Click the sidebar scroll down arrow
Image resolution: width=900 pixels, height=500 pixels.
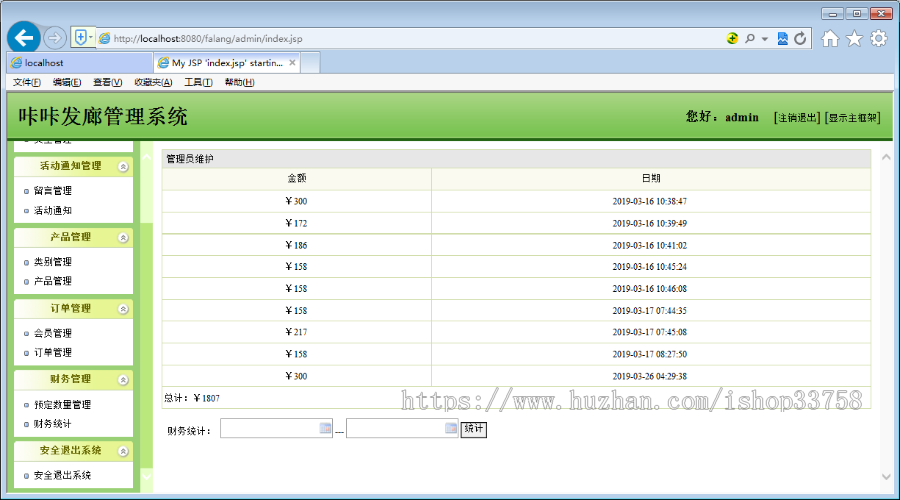point(146,476)
